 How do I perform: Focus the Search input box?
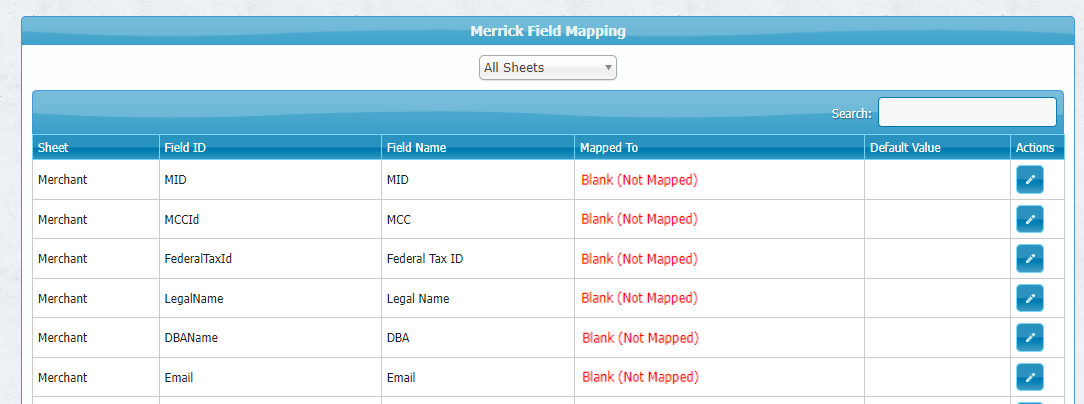966,113
